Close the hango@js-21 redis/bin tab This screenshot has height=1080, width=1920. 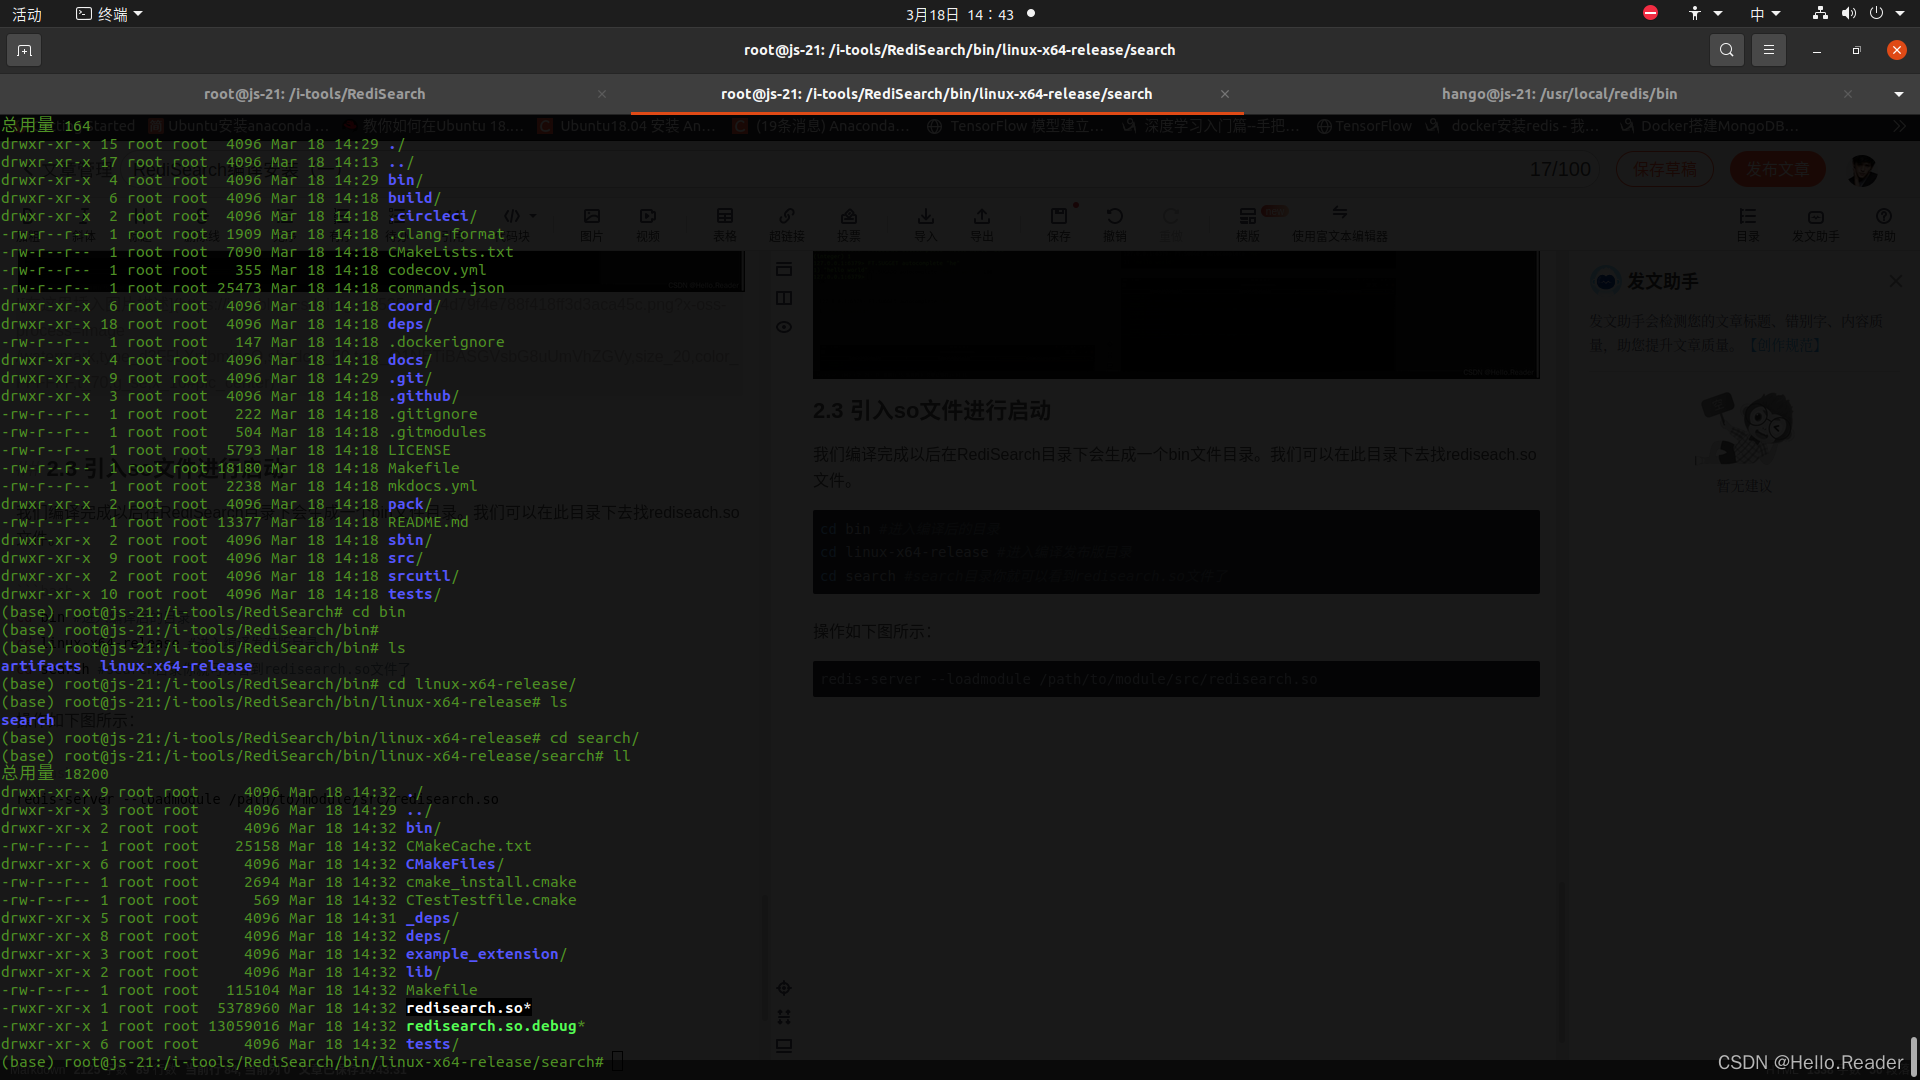click(1848, 94)
